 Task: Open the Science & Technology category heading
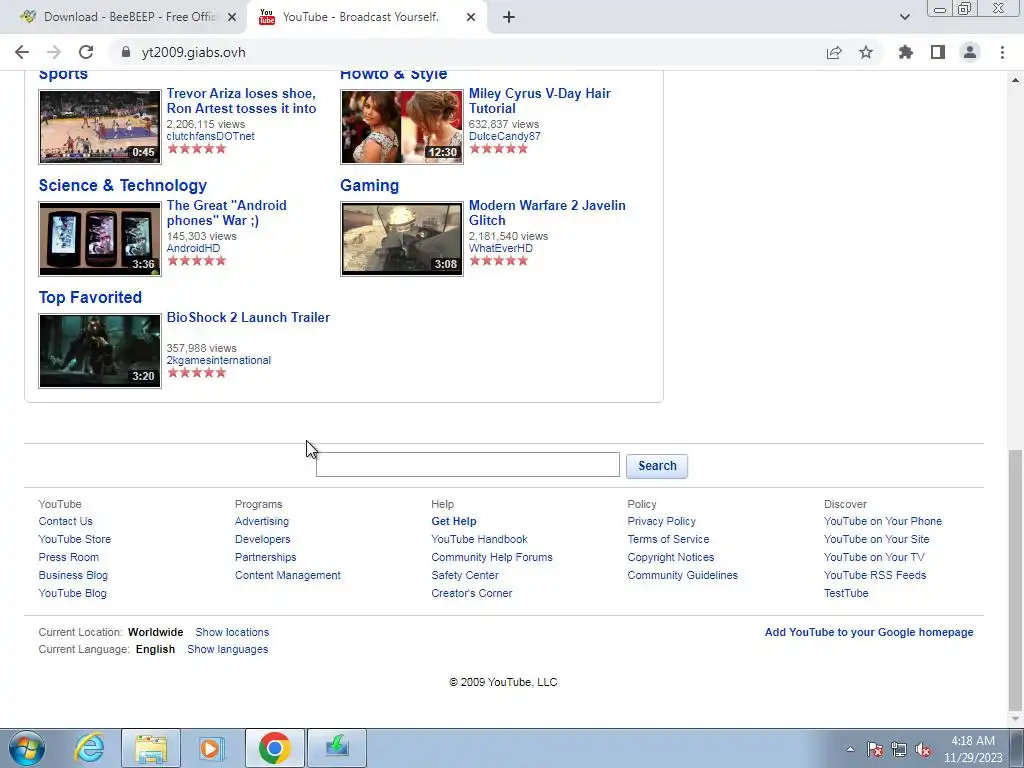[123, 185]
